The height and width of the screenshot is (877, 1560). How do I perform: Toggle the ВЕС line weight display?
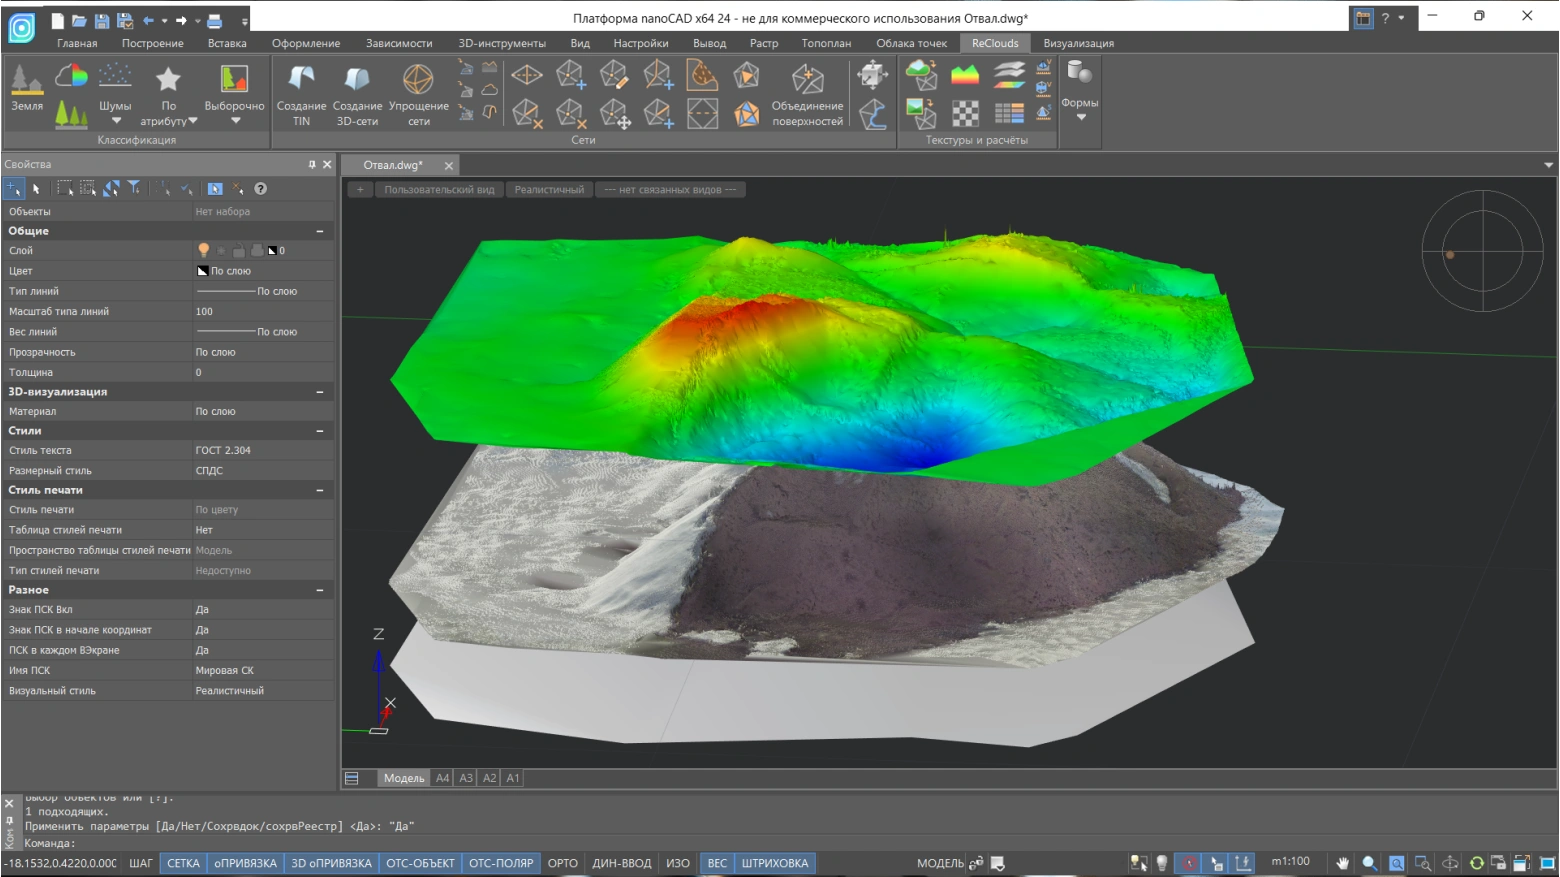pos(717,863)
